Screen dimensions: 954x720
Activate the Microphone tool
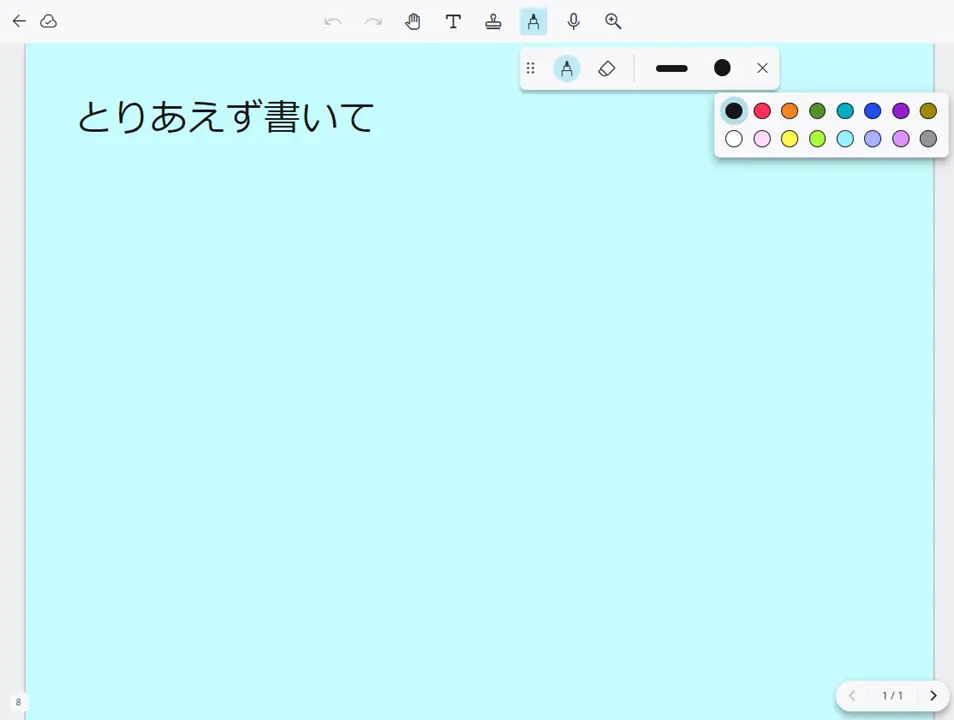[573, 21]
